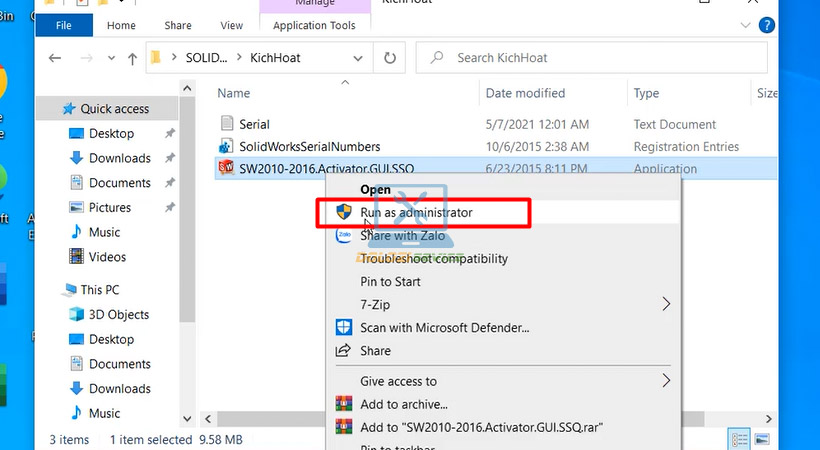Viewport: 820px width, 450px height.
Task: Open the recent locations dropdown
Action: tap(111, 58)
